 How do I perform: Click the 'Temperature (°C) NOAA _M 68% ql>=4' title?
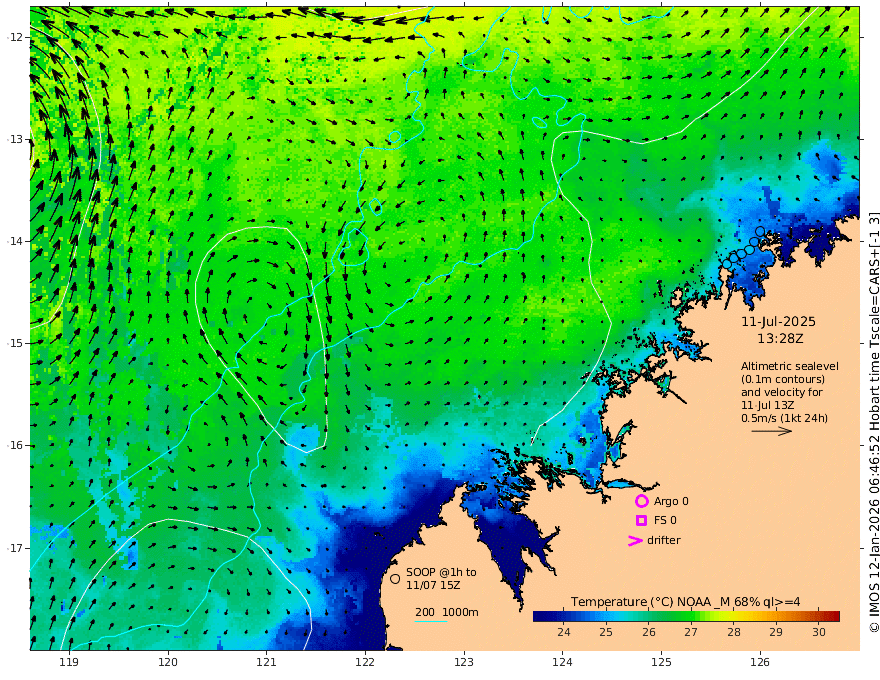[685, 602]
